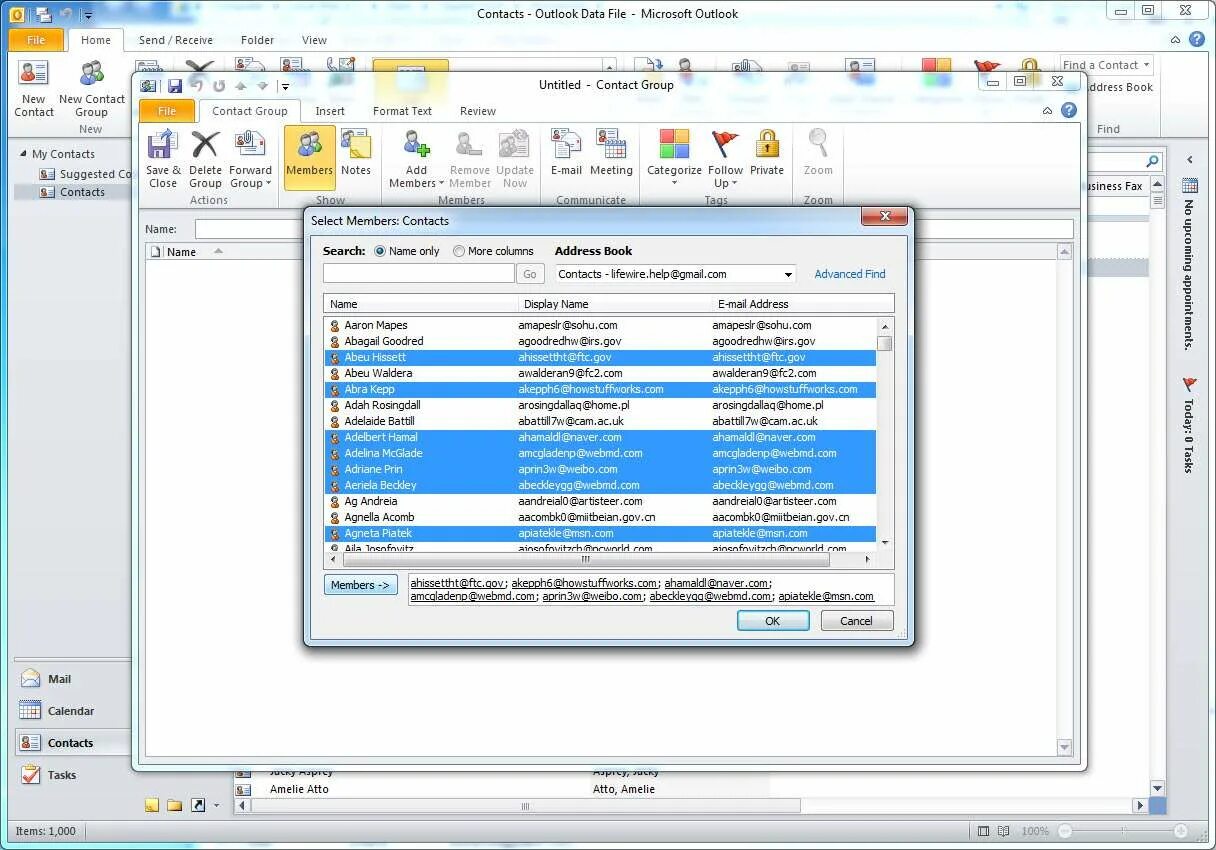Click Cancel button in Select Members
The height and width of the screenshot is (850, 1216).
click(x=856, y=621)
